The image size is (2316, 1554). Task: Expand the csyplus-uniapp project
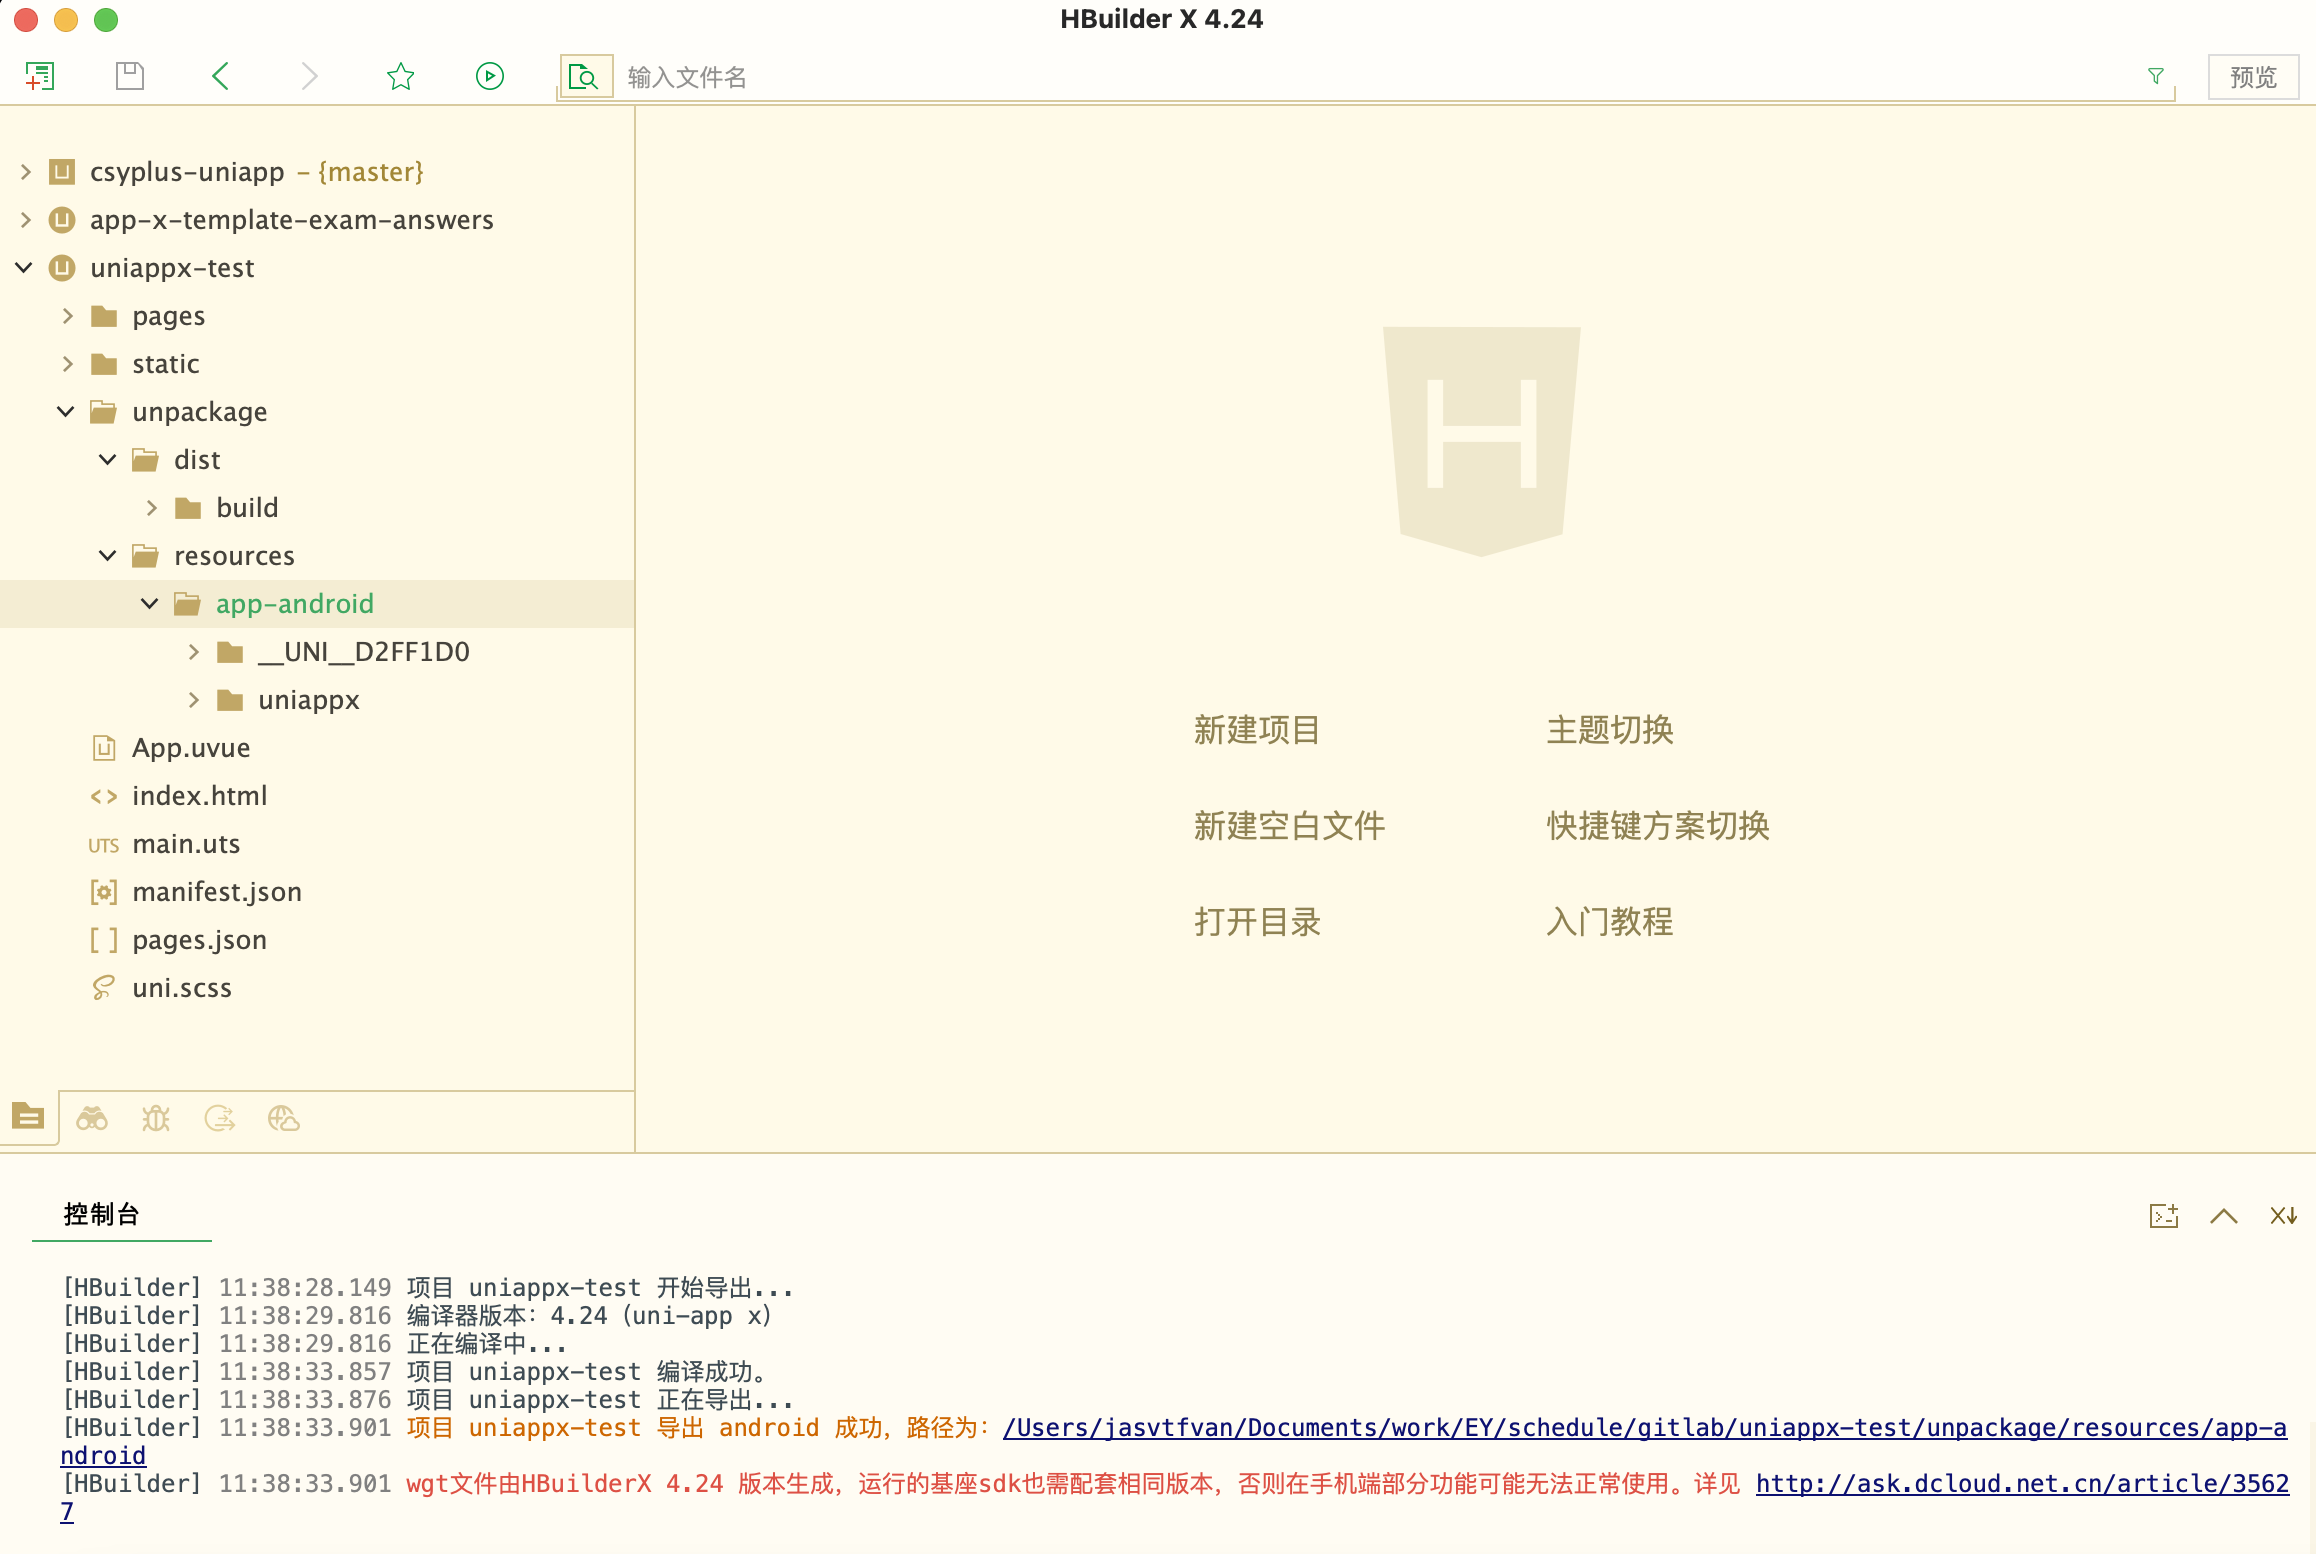coord(26,172)
